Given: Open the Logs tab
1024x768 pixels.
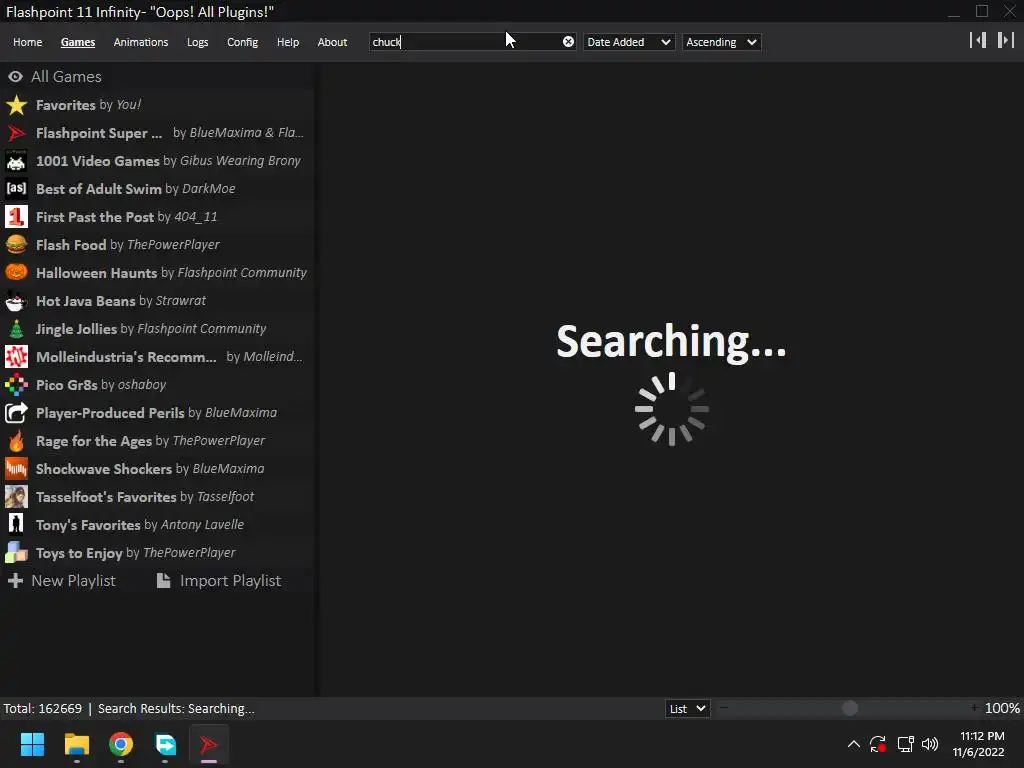Looking at the screenshot, I should (197, 42).
